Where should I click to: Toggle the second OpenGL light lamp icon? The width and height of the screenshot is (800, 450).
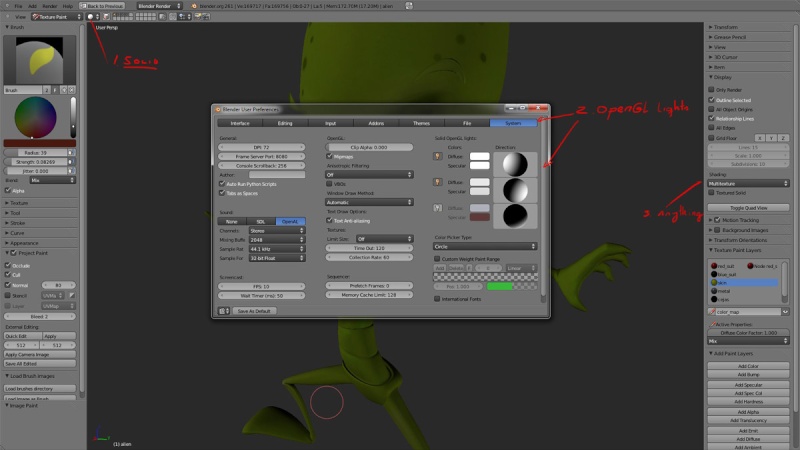[x=437, y=182]
